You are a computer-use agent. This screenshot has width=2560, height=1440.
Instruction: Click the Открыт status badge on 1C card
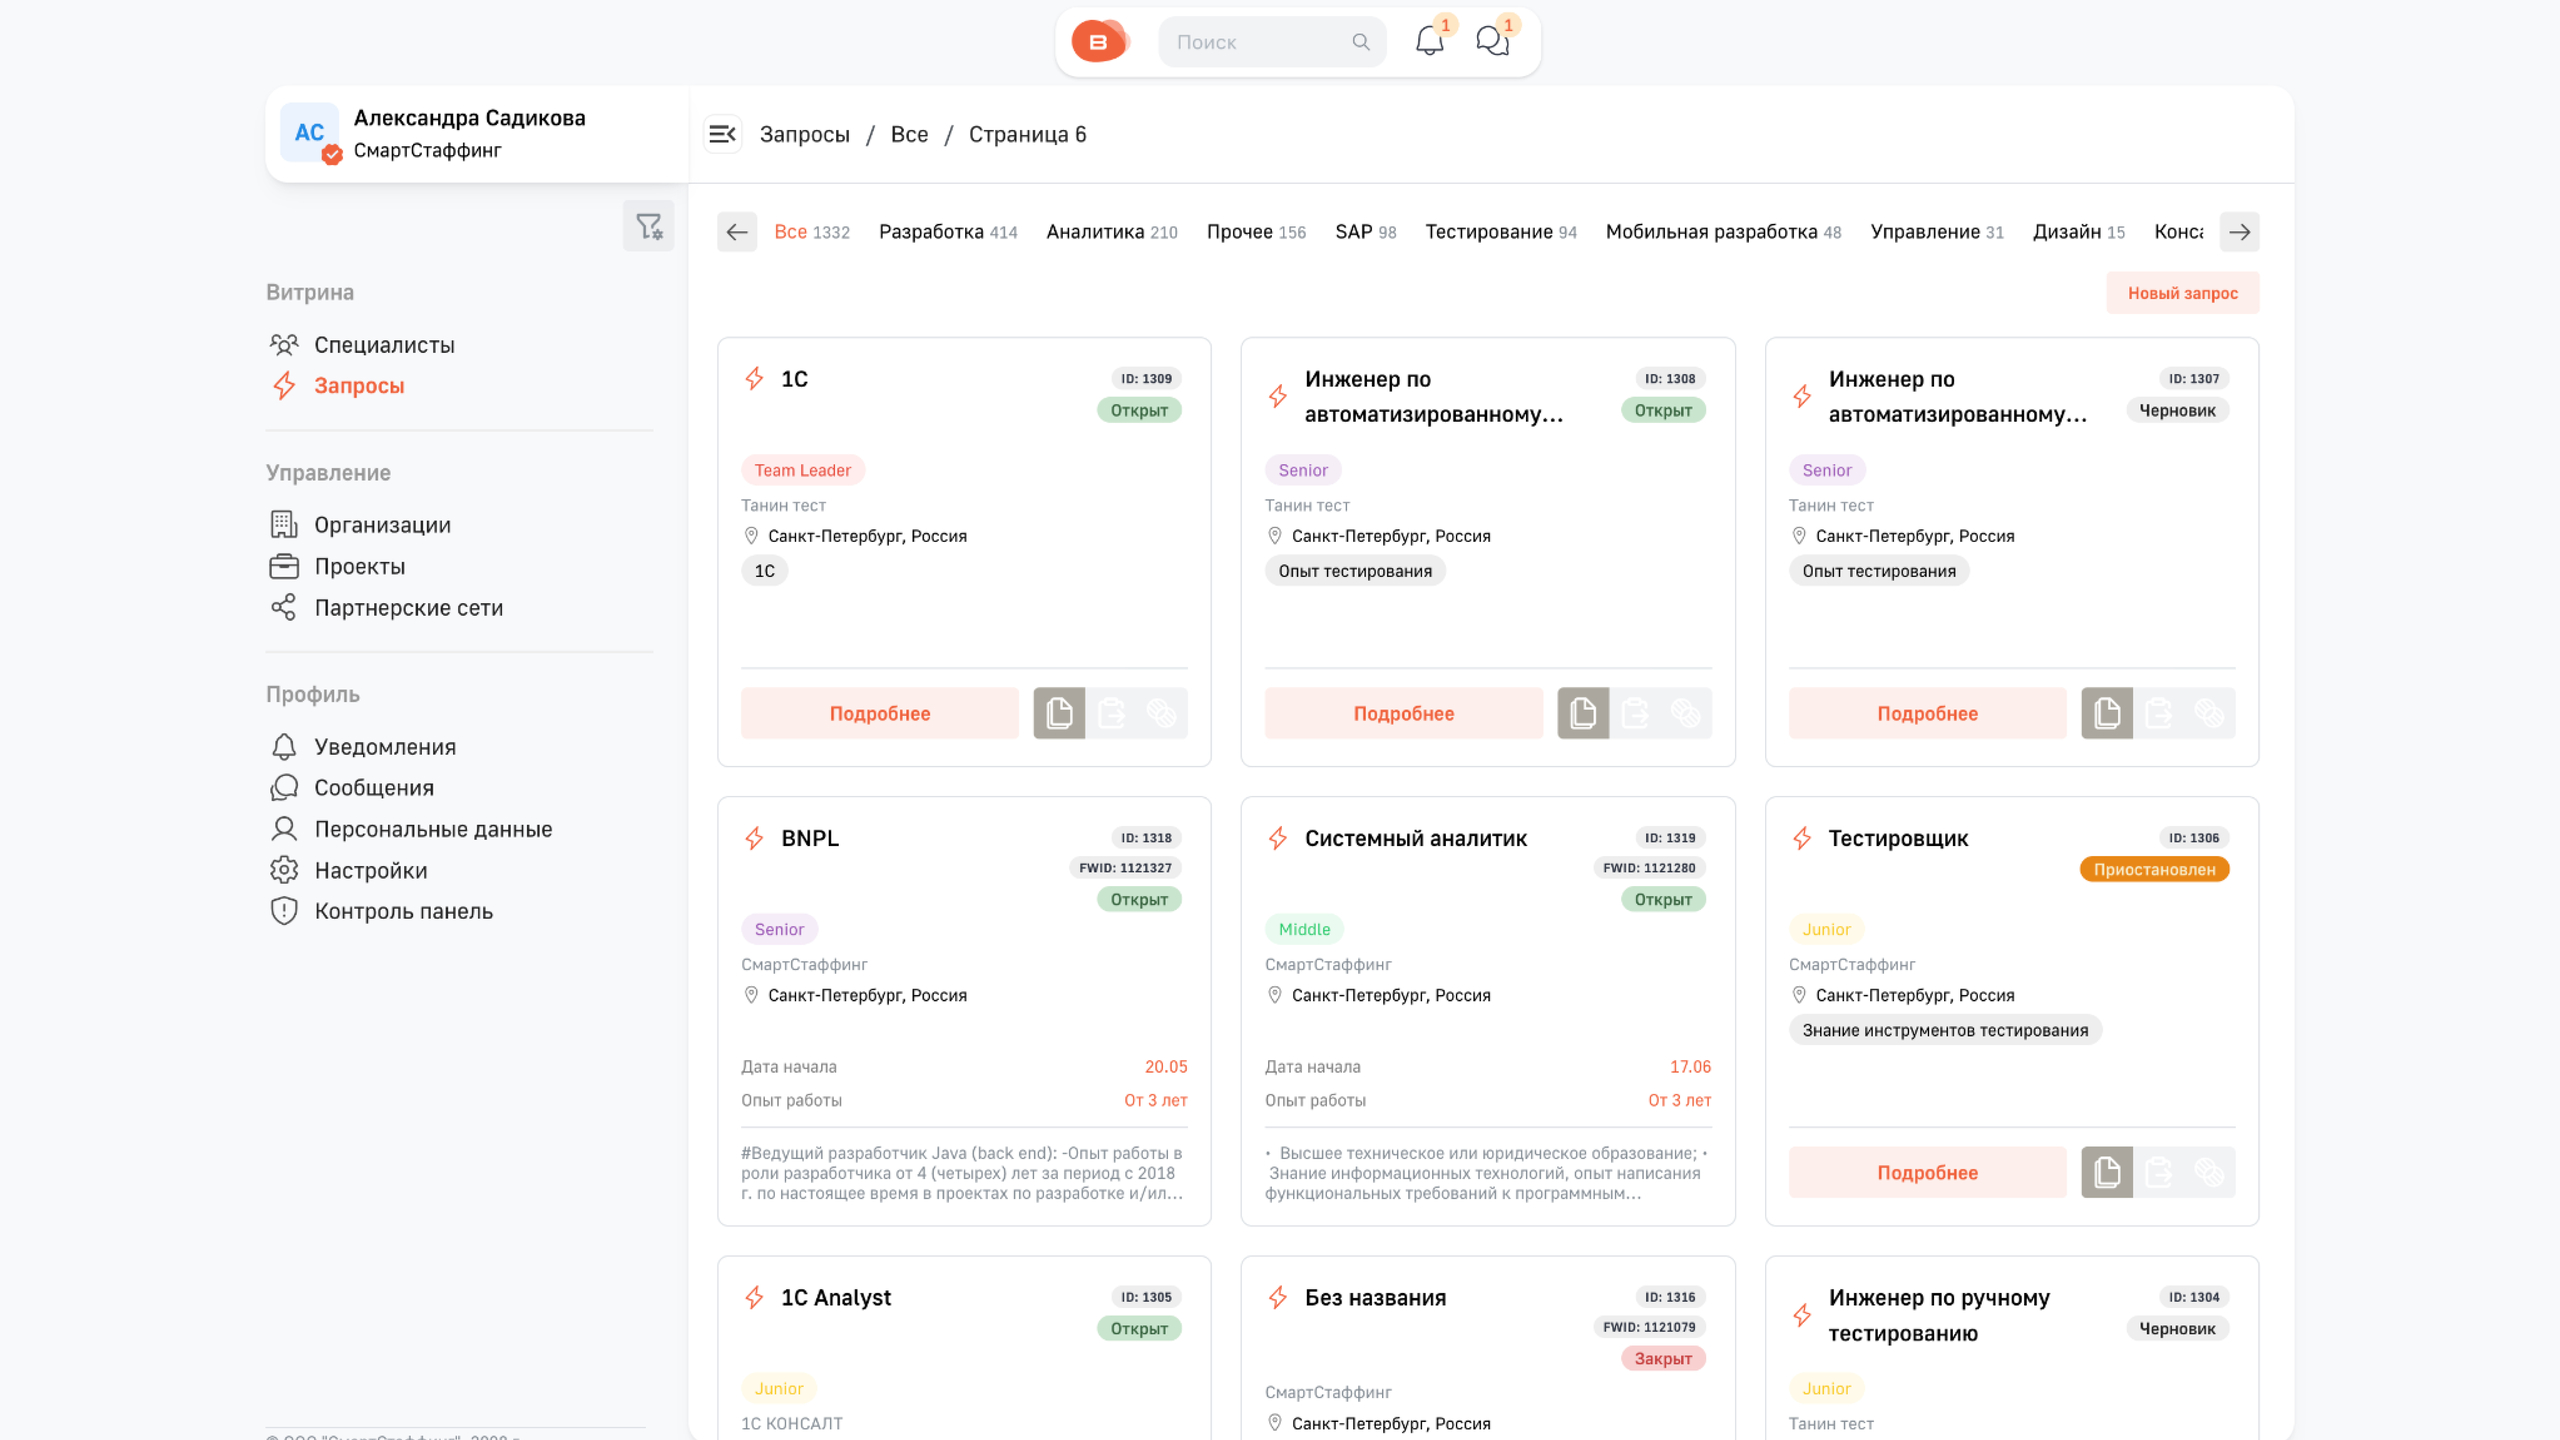[x=1139, y=410]
